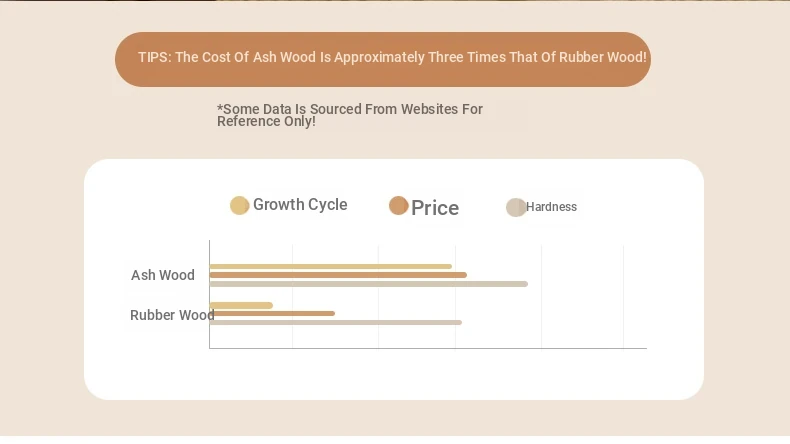Click the orange TIPS banner
This screenshot has height=444, width=790.
[382, 59]
